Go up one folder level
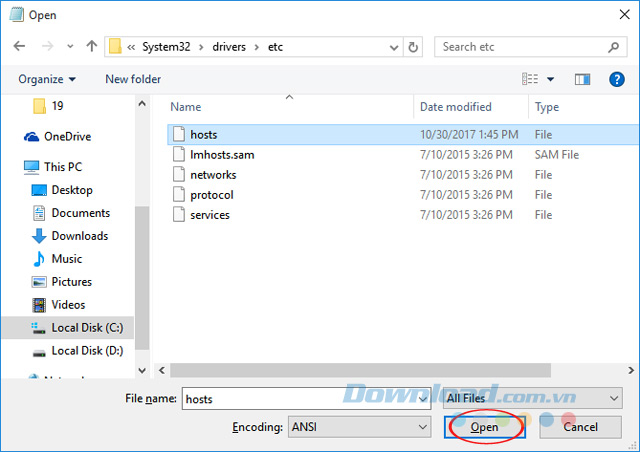 click(x=91, y=46)
